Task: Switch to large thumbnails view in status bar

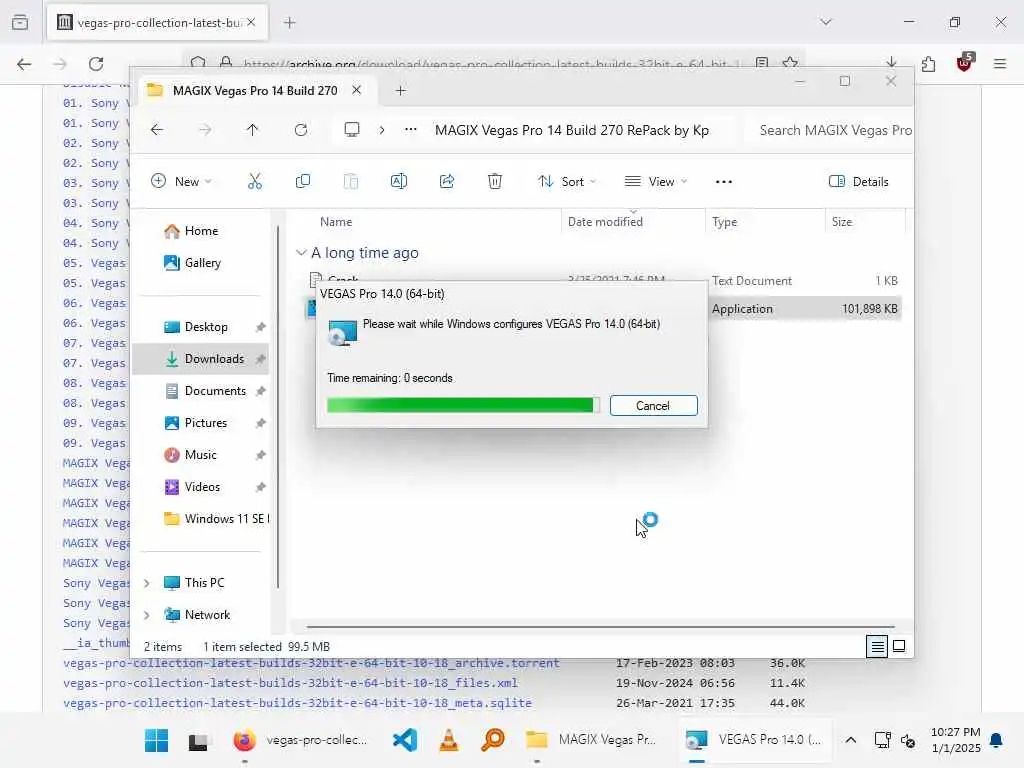Action: 899,647
